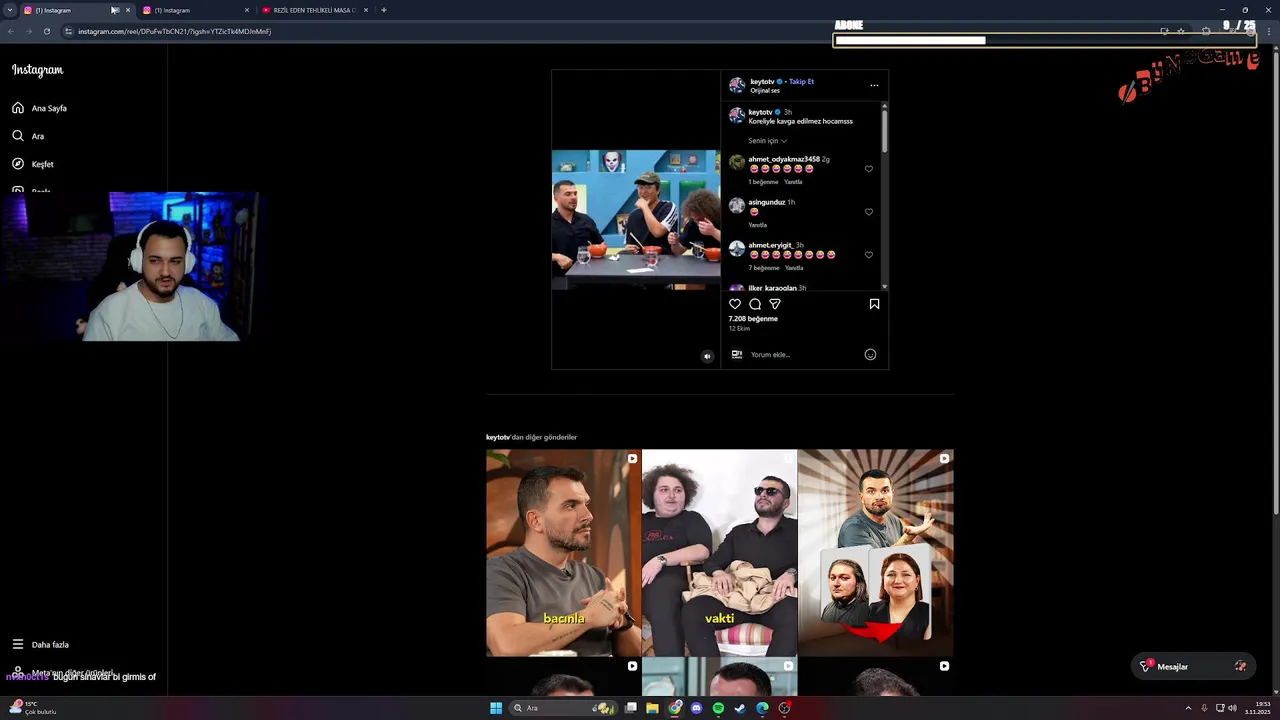1280x720 pixels.
Task: Show hidden system tray icons
Action: (x=1188, y=708)
